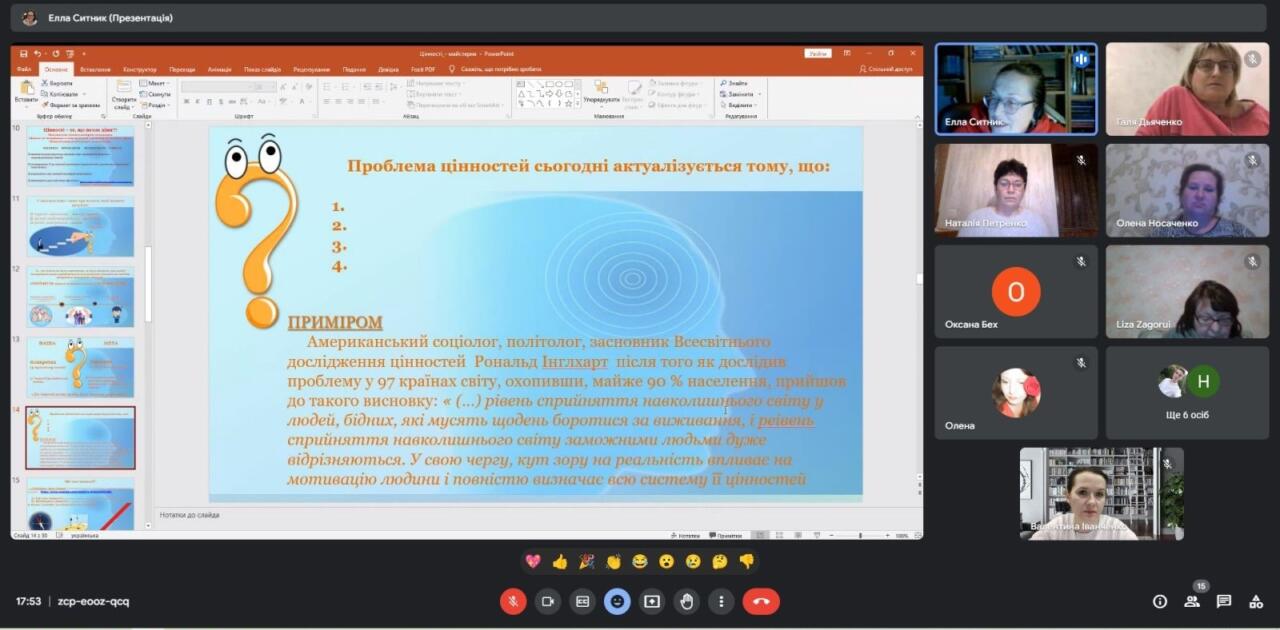This screenshot has height=630, width=1280.
Task: Open the Файл tab in PowerPoint
Action: point(24,69)
